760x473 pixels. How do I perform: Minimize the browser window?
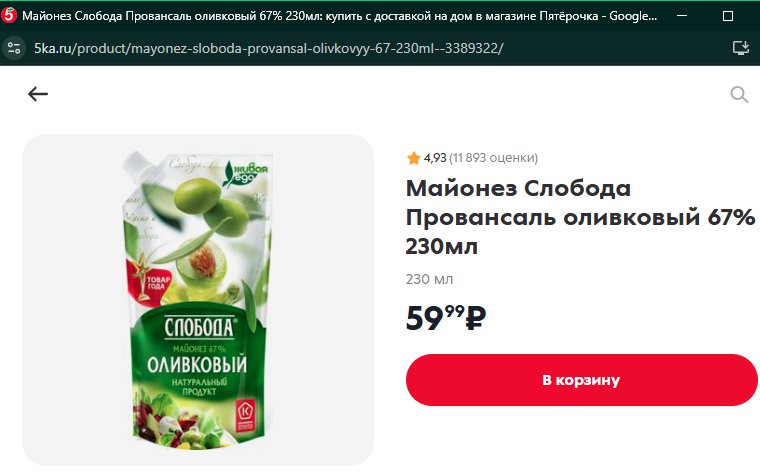pos(682,16)
